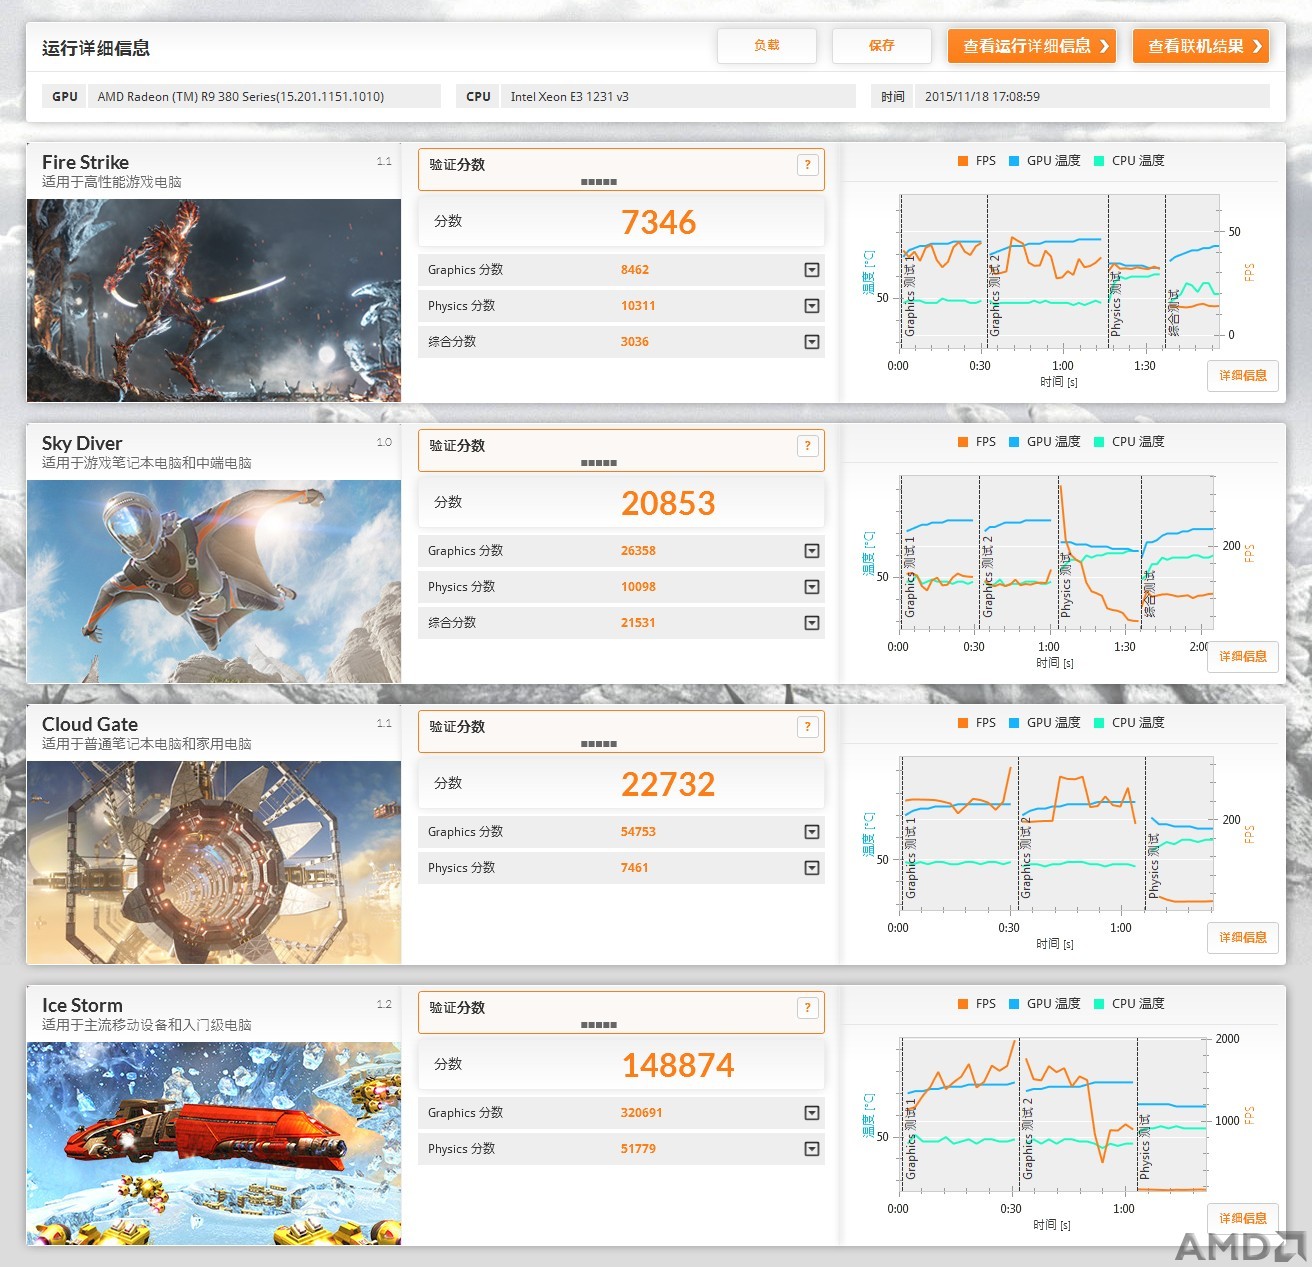This screenshot has width=1312, height=1267.
Task: Expand Sky Diver Graphics score 26358
Action: pyautogui.click(x=812, y=551)
